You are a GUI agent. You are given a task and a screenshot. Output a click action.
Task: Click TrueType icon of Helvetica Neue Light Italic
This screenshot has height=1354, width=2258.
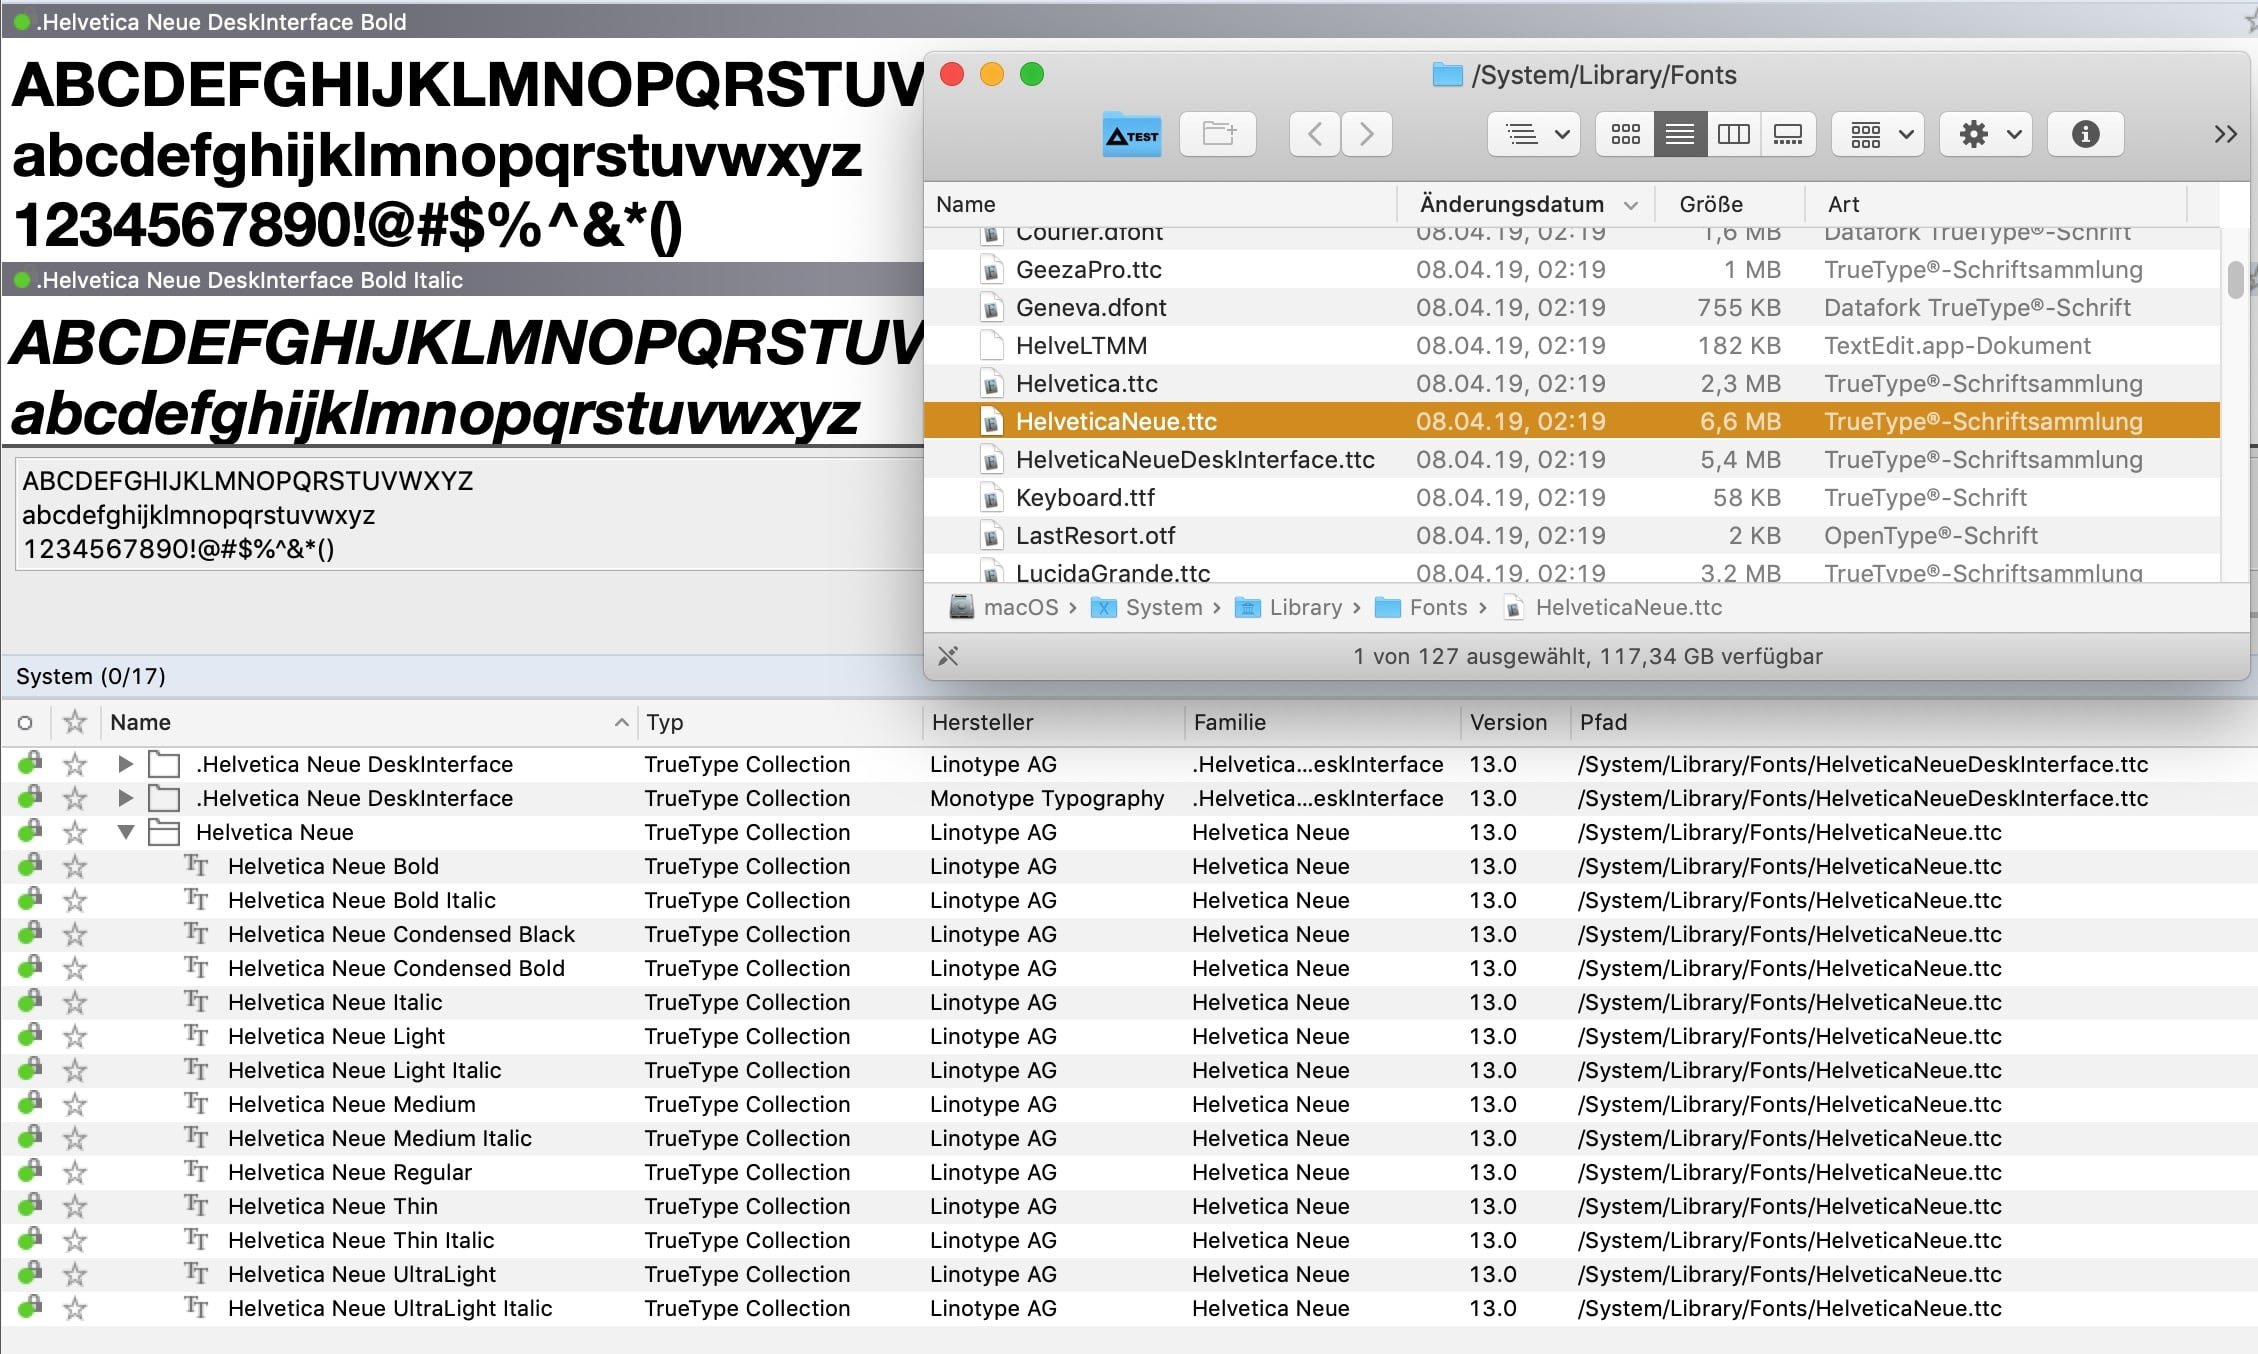tap(196, 1070)
